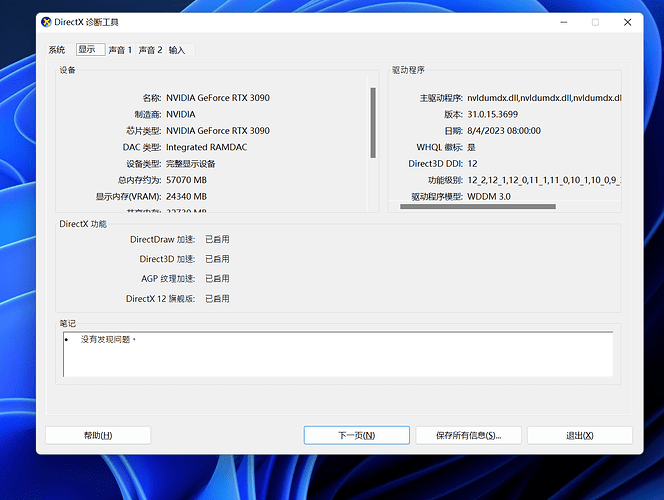Click the 完整显示设备 device type value

coord(191,164)
